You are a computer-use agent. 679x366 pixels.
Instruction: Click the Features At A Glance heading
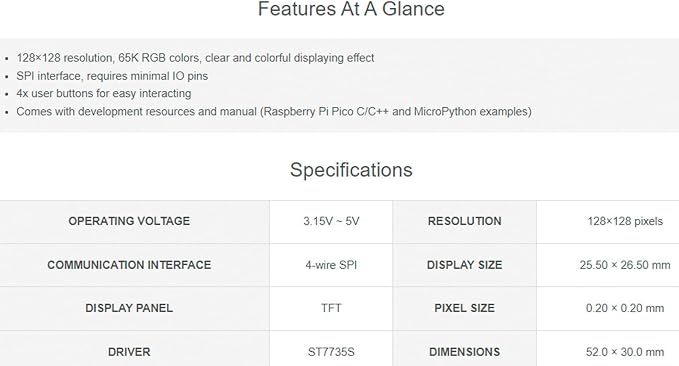pyautogui.click(x=351, y=9)
